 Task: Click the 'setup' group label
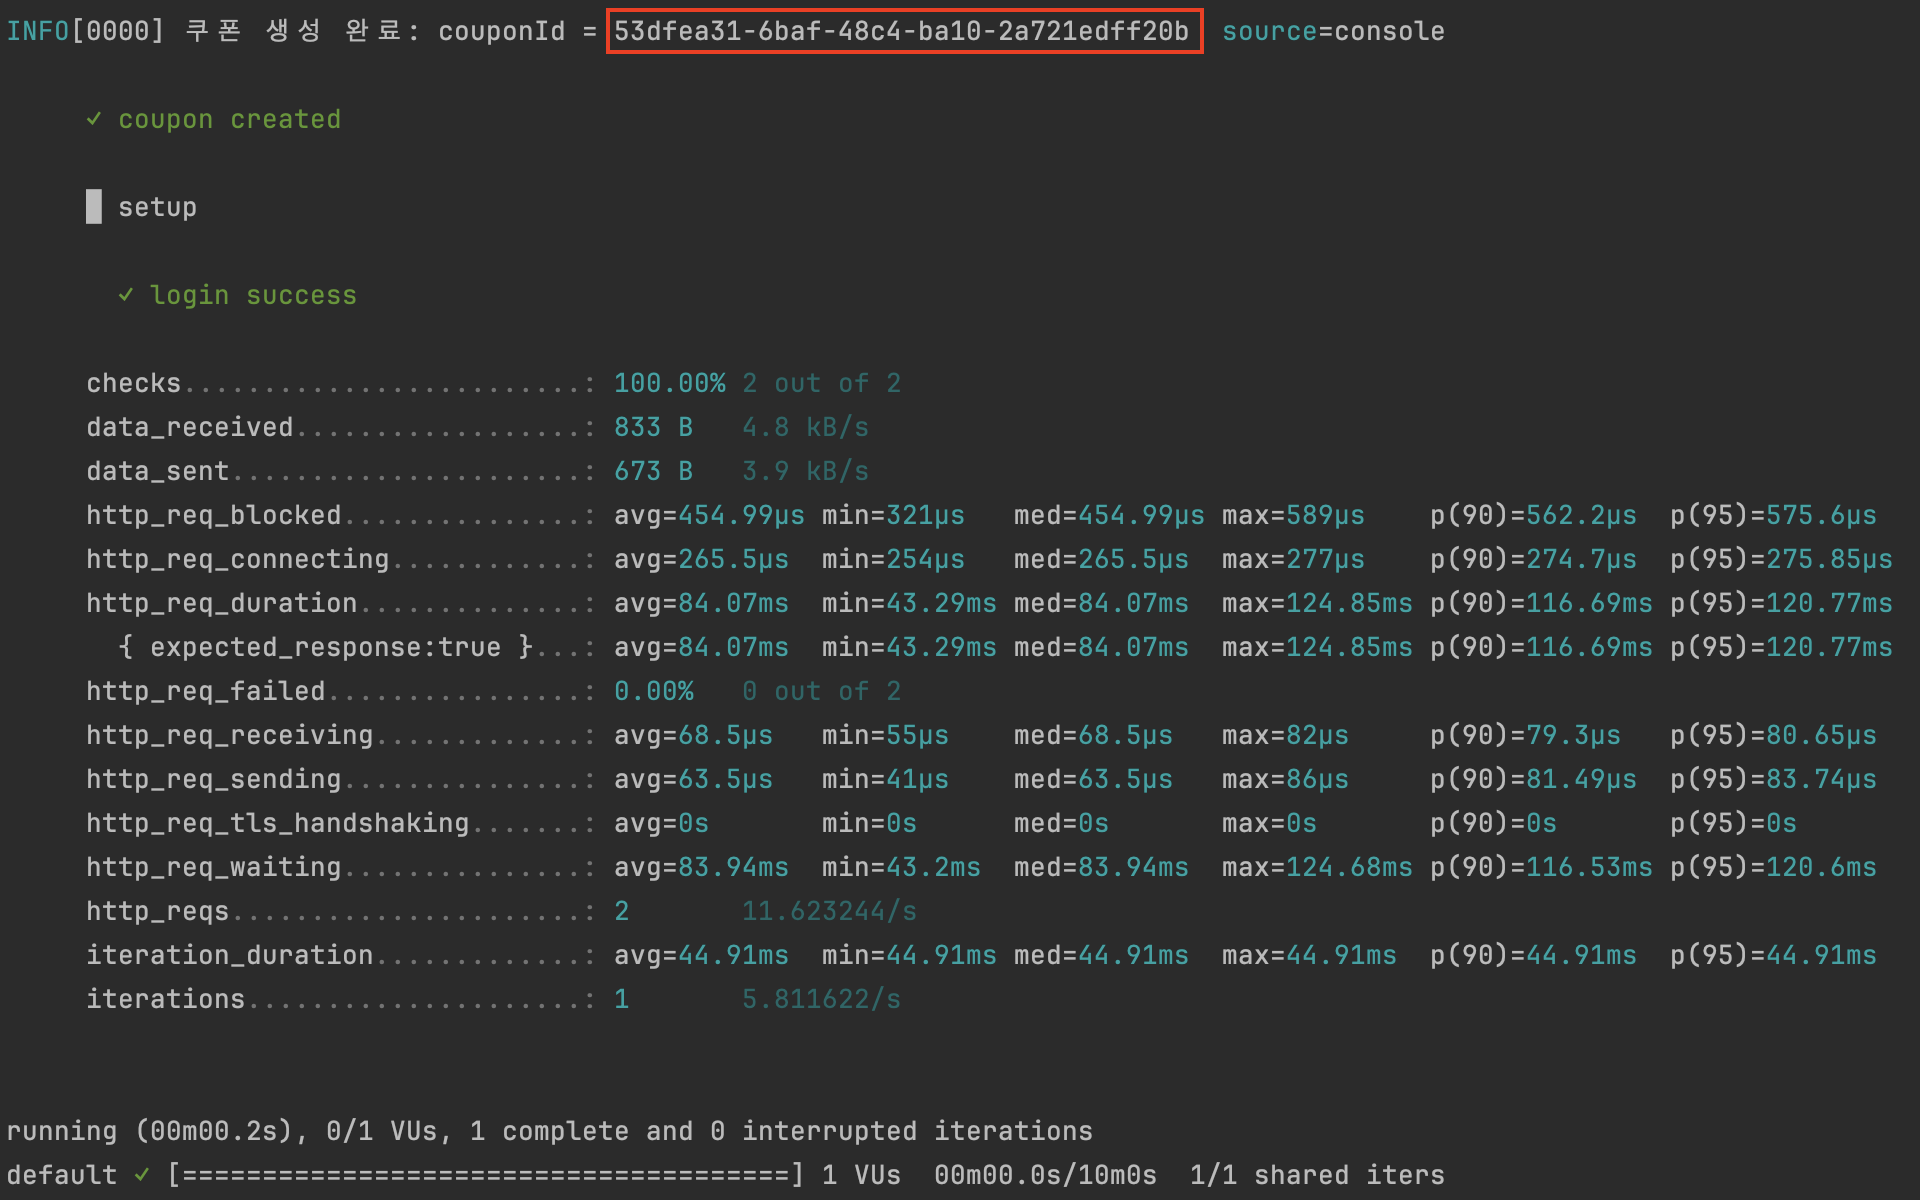[157, 207]
